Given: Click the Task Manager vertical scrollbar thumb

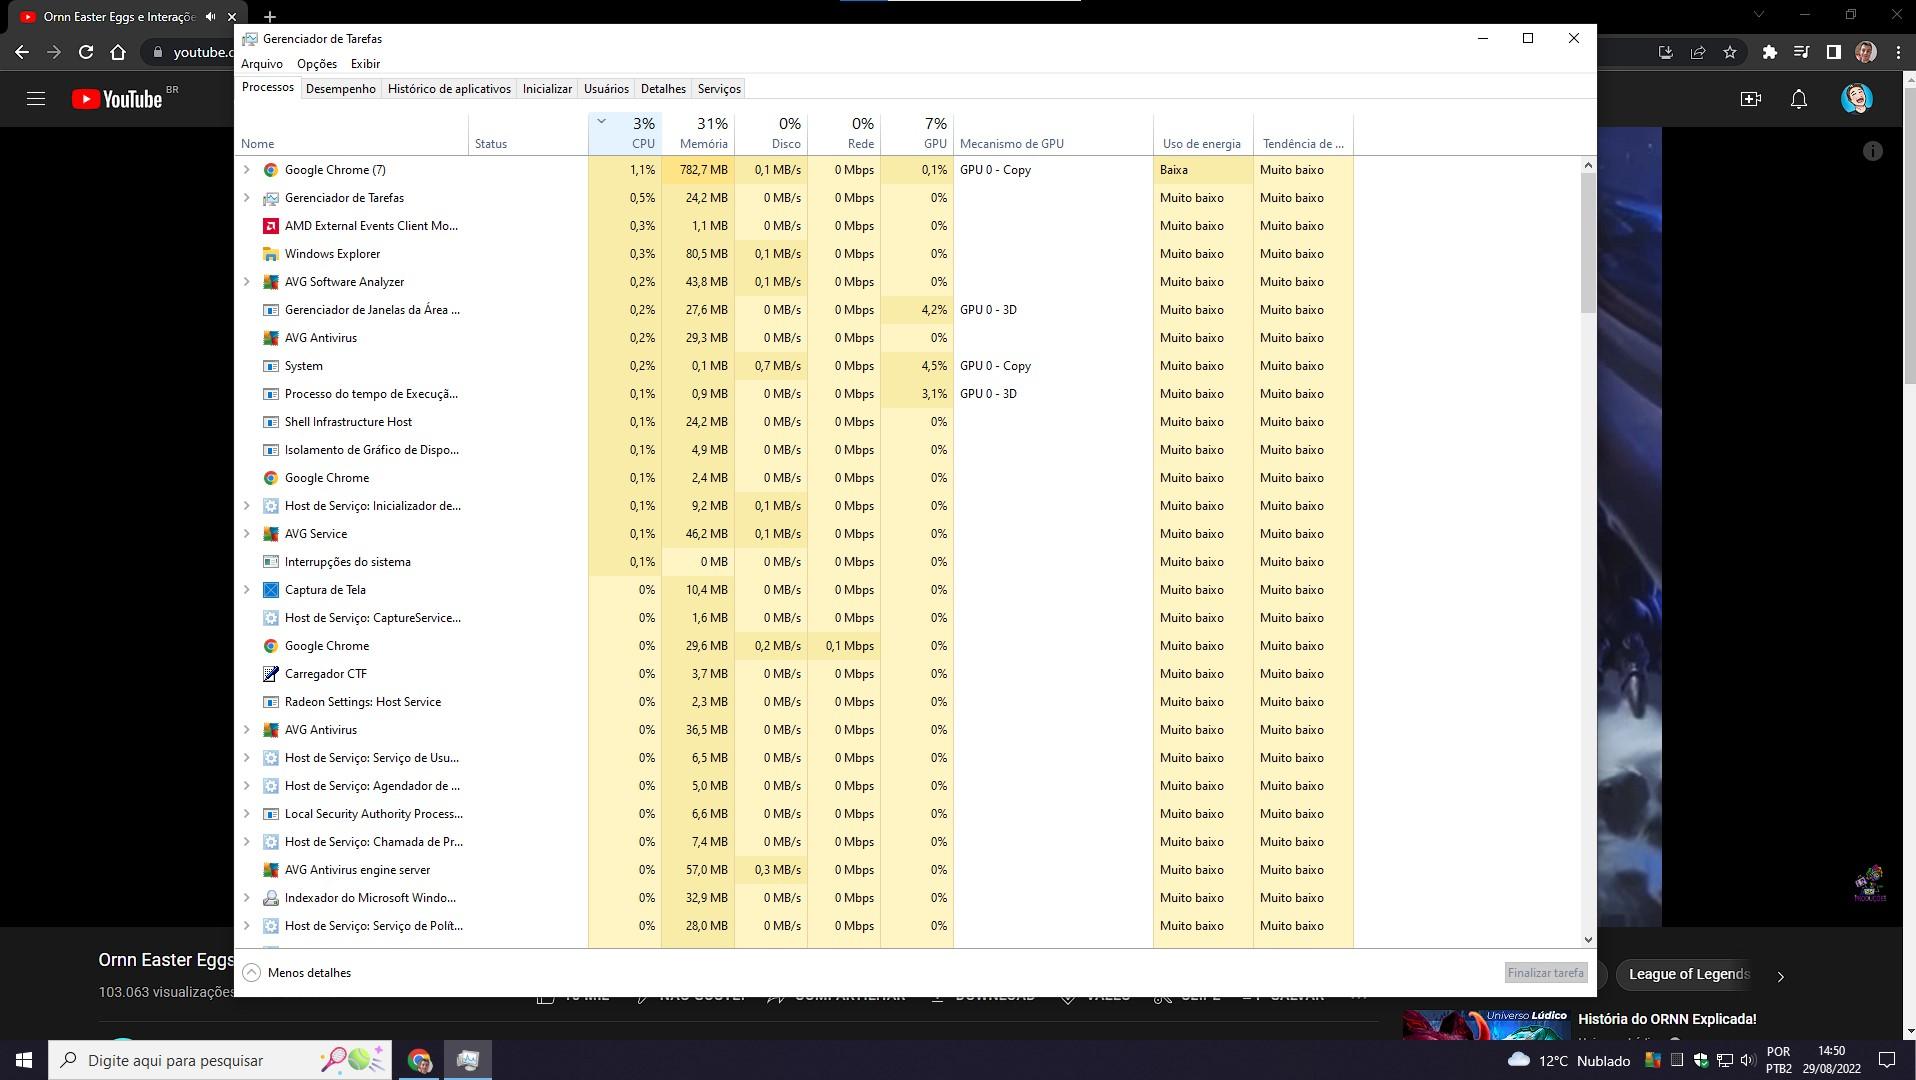Looking at the screenshot, I should pyautogui.click(x=1588, y=242).
